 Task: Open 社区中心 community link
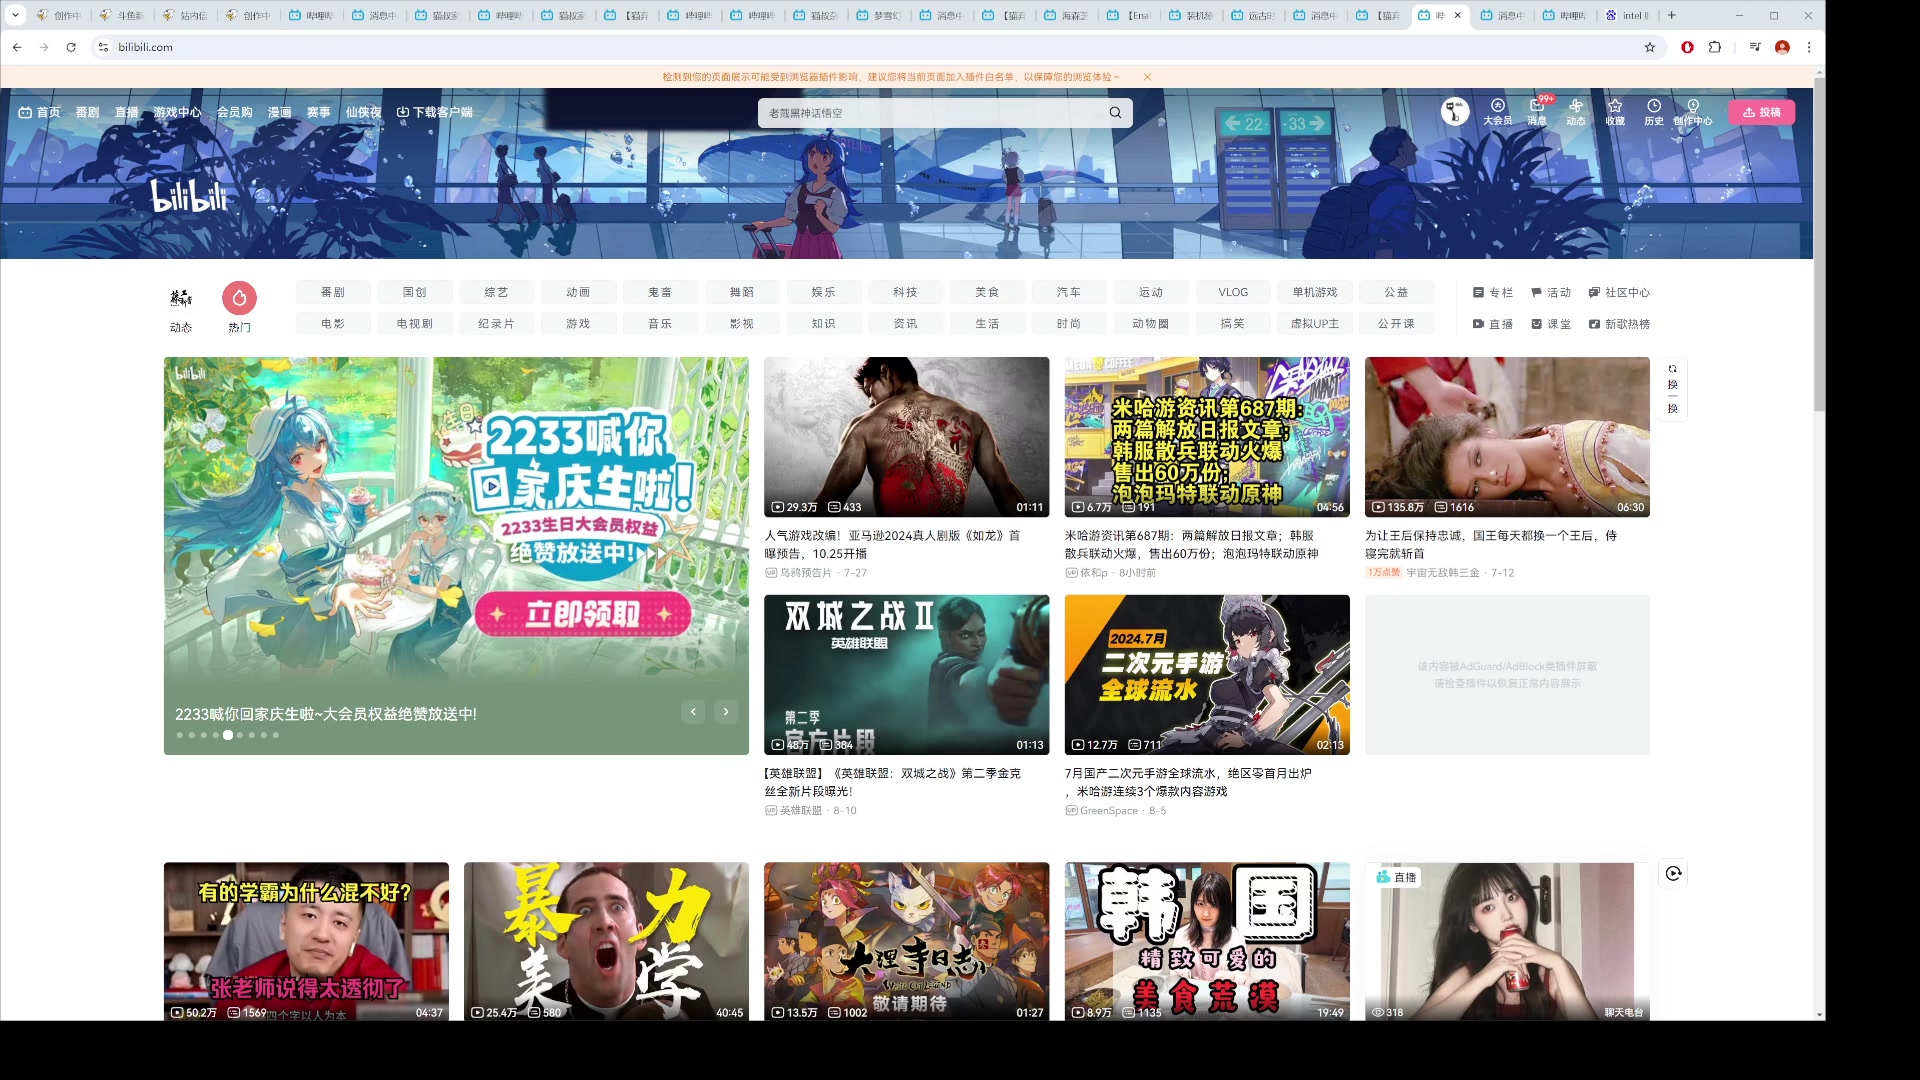[1620, 292]
